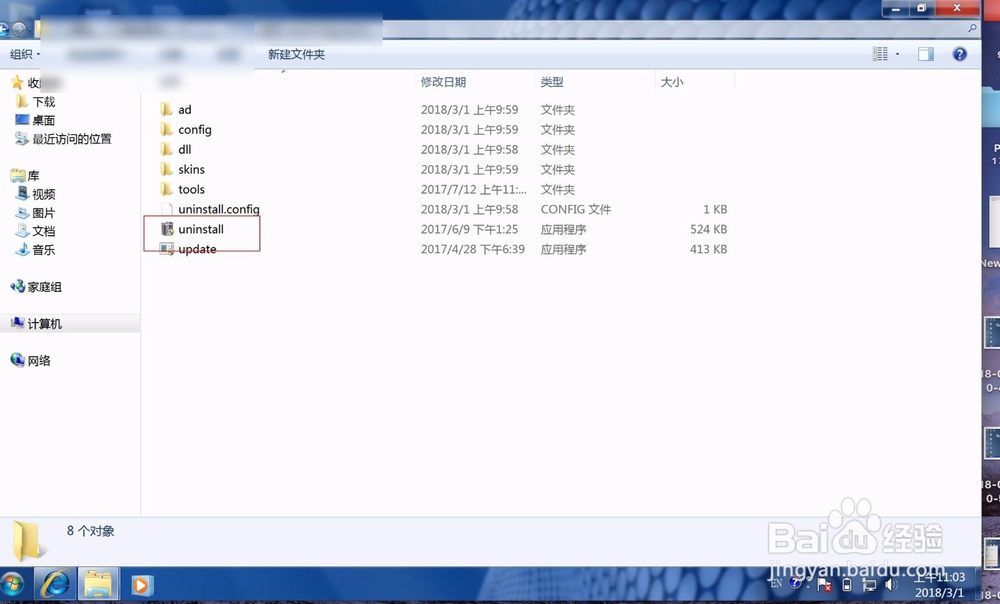Click the volume speaker tray icon
This screenshot has height=604, width=1000.
891,584
